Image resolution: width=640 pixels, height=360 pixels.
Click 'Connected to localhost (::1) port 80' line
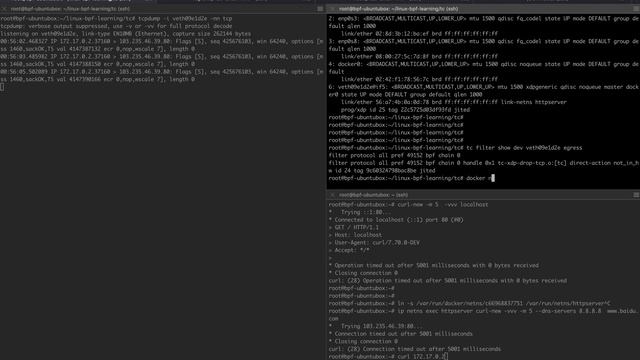point(396,220)
